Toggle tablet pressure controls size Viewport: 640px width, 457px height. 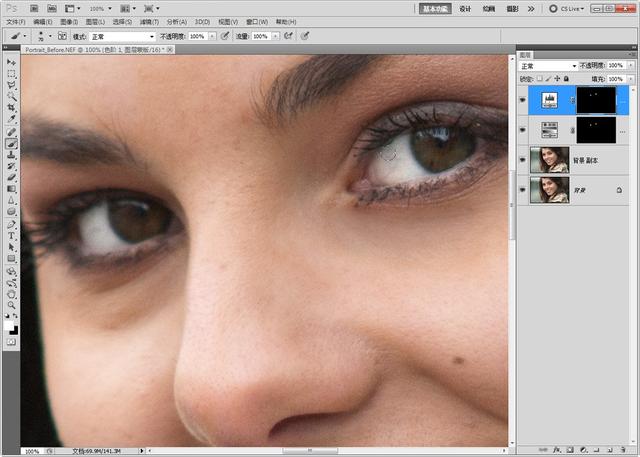[x=304, y=36]
